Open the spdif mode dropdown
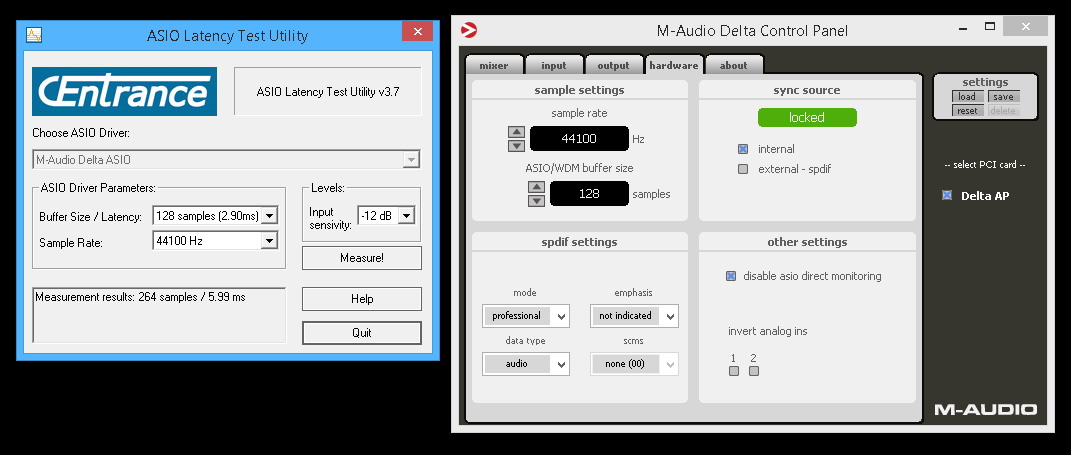 coord(526,316)
